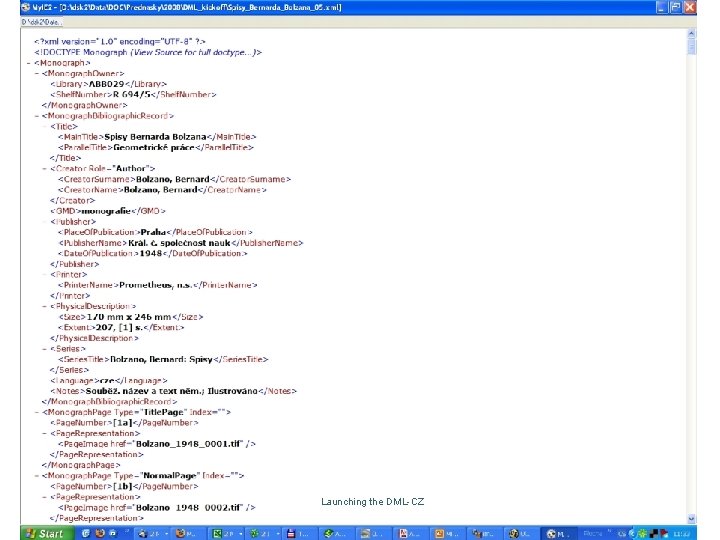This screenshot has width=720, height=540.
Task: Click the Internet Explorer title bar icon
Action: (x=26, y=7)
